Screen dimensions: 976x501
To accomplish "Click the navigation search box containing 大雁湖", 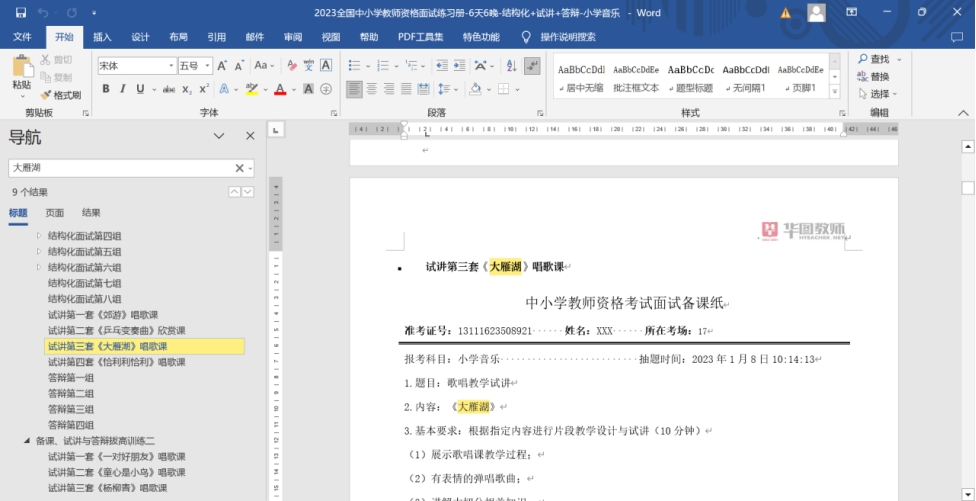I will pos(120,168).
